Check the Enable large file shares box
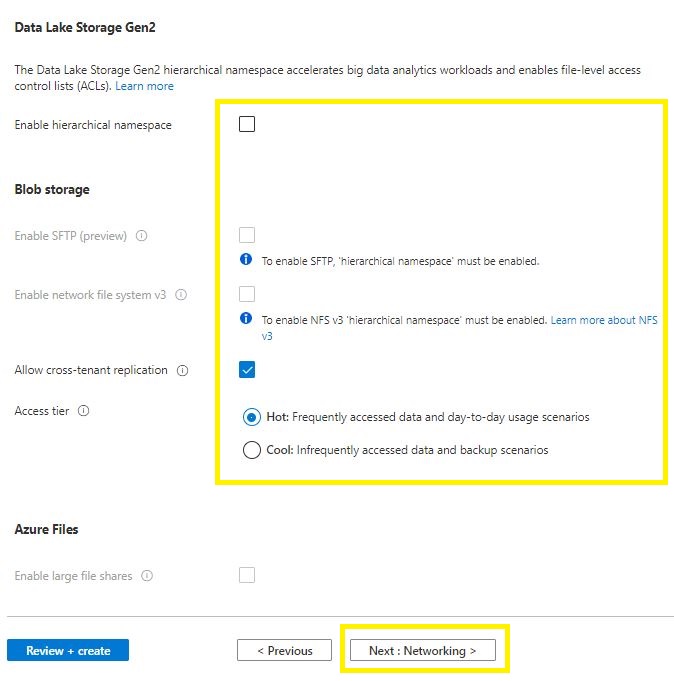The image size is (674, 681). [x=247, y=575]
